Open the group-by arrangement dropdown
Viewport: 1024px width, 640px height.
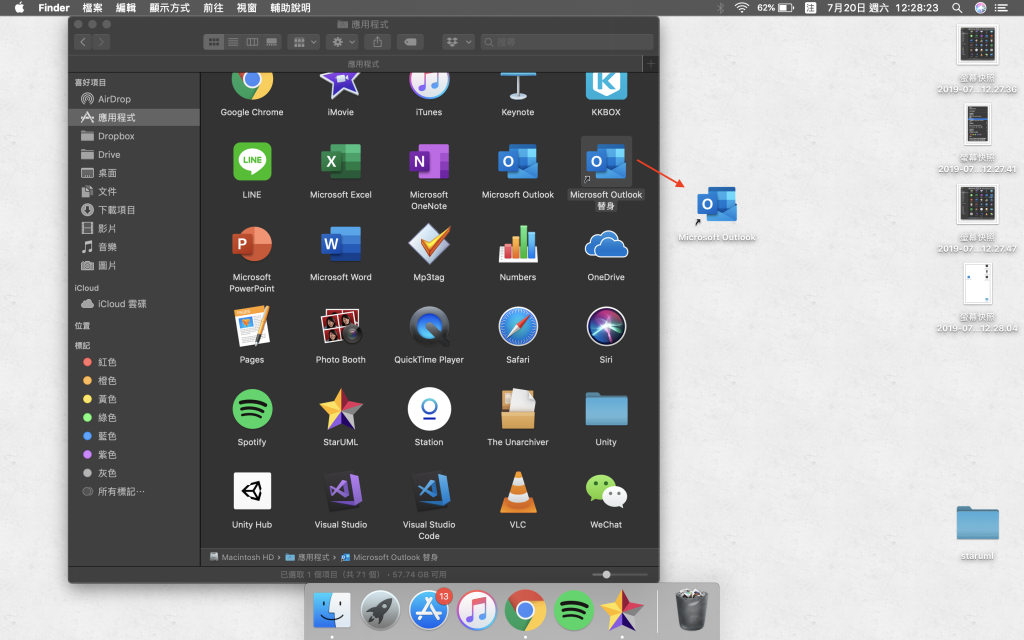point(304,42)
